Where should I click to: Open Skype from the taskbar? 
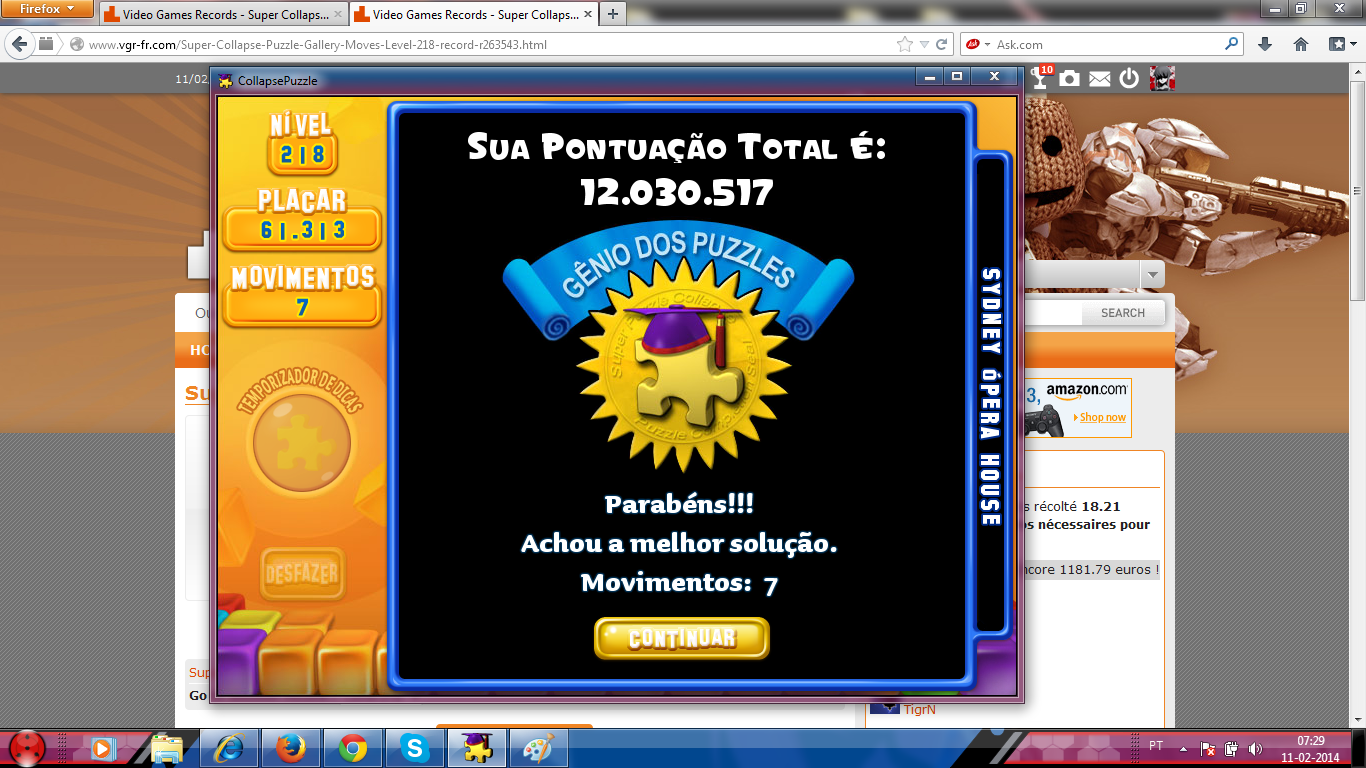(x=415, y=748)
